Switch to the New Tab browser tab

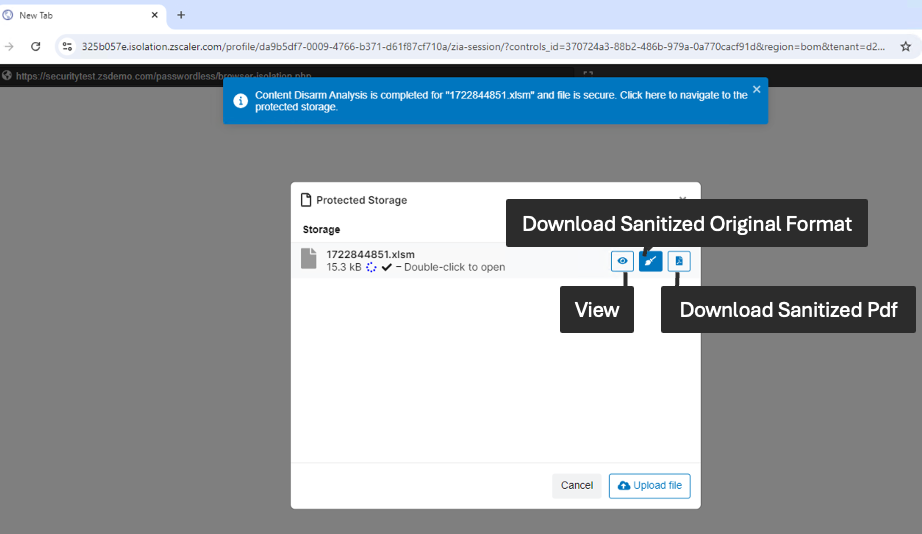pyautogui.click(x=80, y=15)
